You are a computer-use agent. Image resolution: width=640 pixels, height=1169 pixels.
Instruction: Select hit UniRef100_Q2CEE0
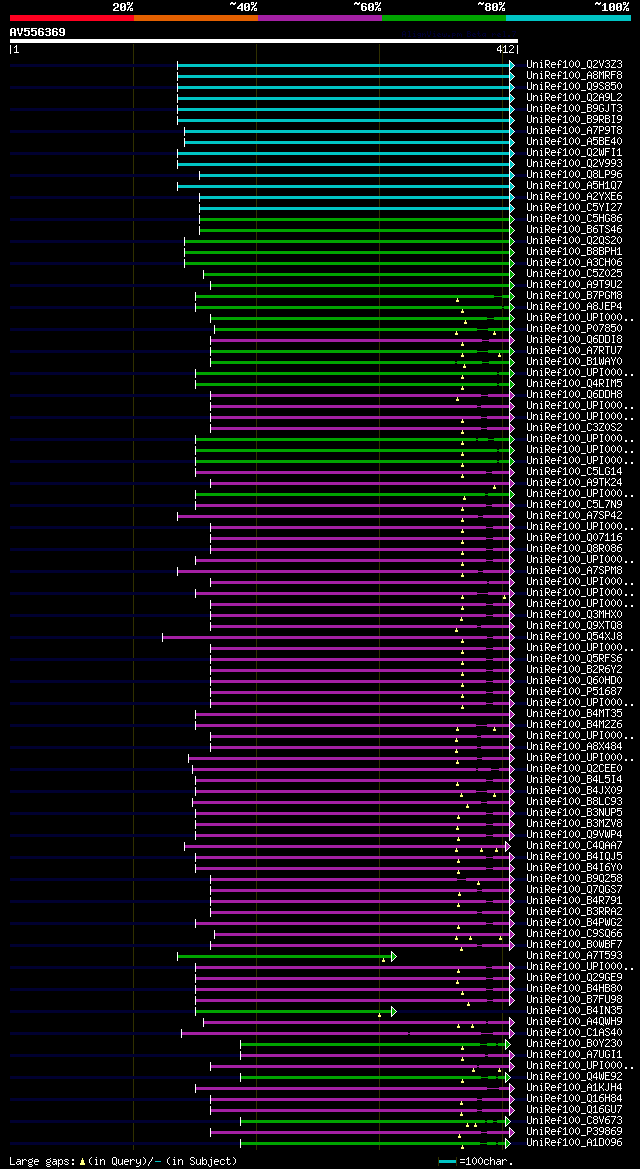tap(574, 769)
